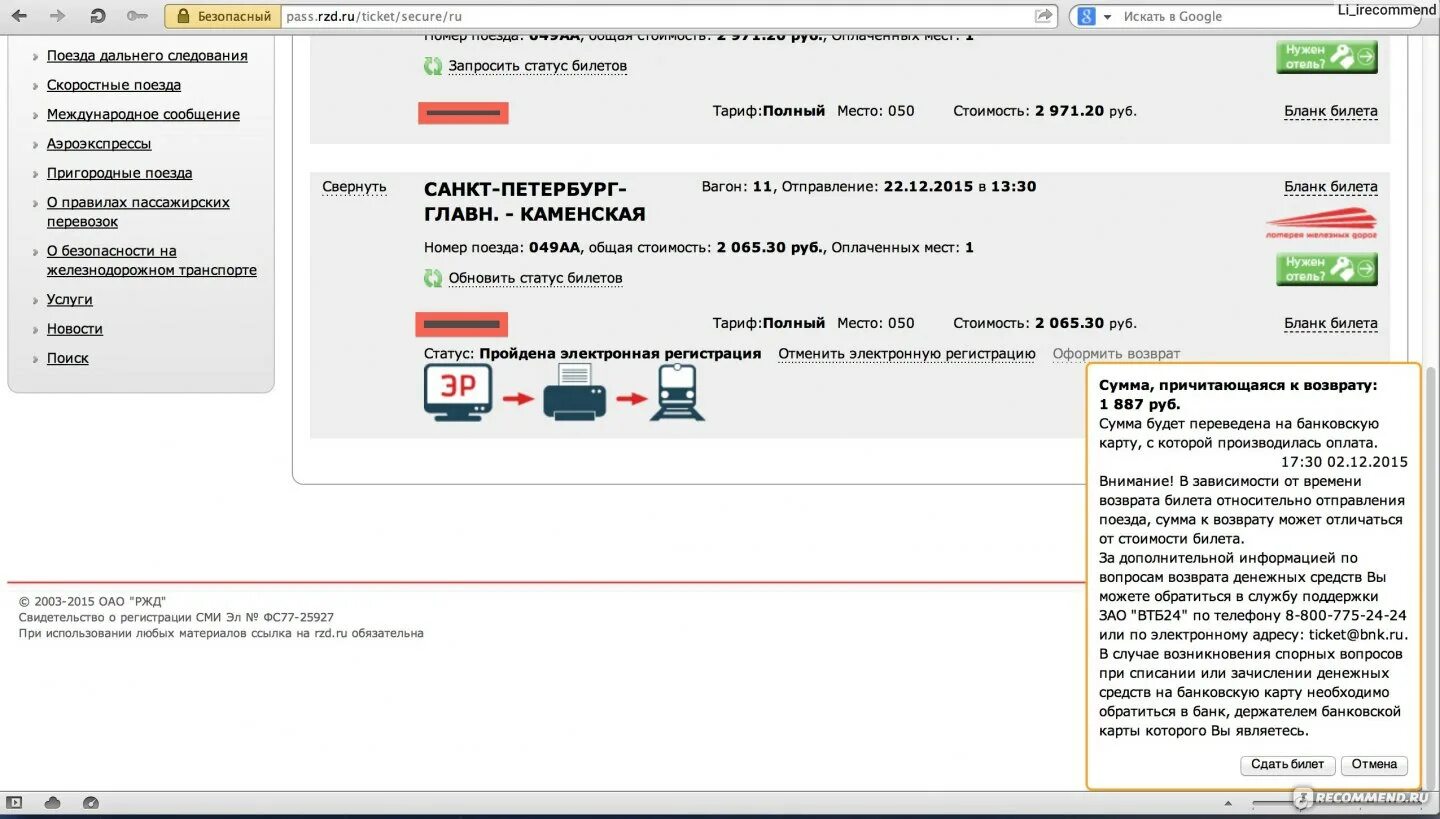Confirm refund with Сдать билет button
This screenshot has width=1440, height=819.
(x=1288, y=764)
